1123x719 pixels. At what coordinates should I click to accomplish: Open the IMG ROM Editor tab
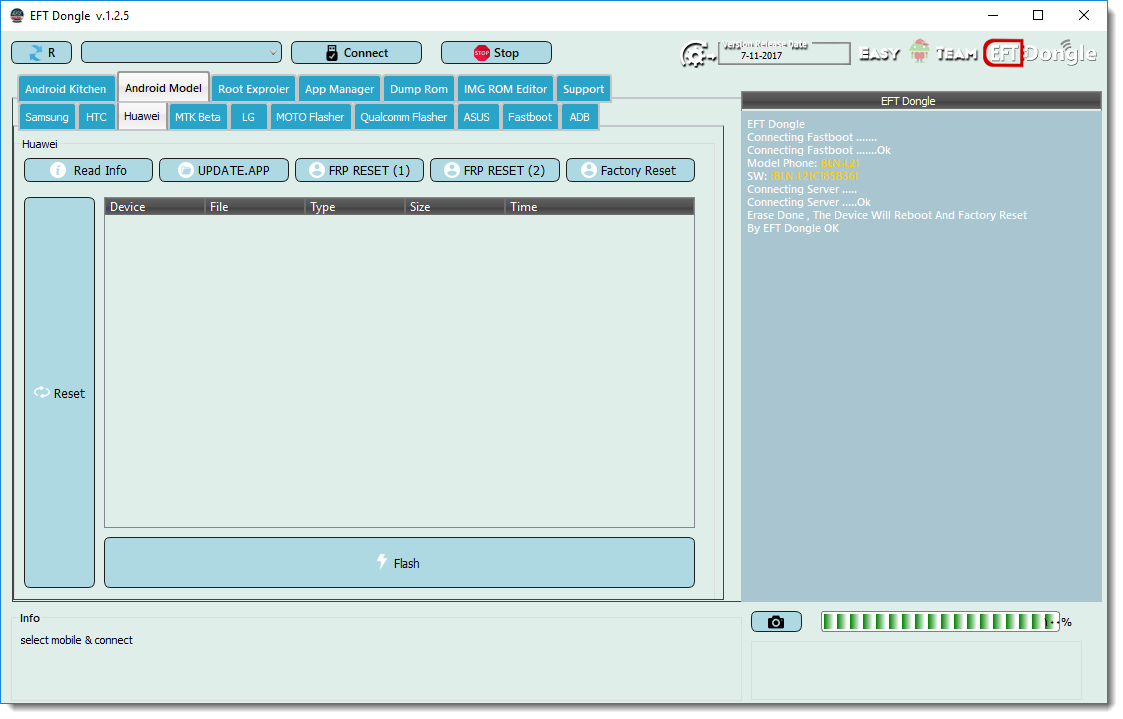506,89
